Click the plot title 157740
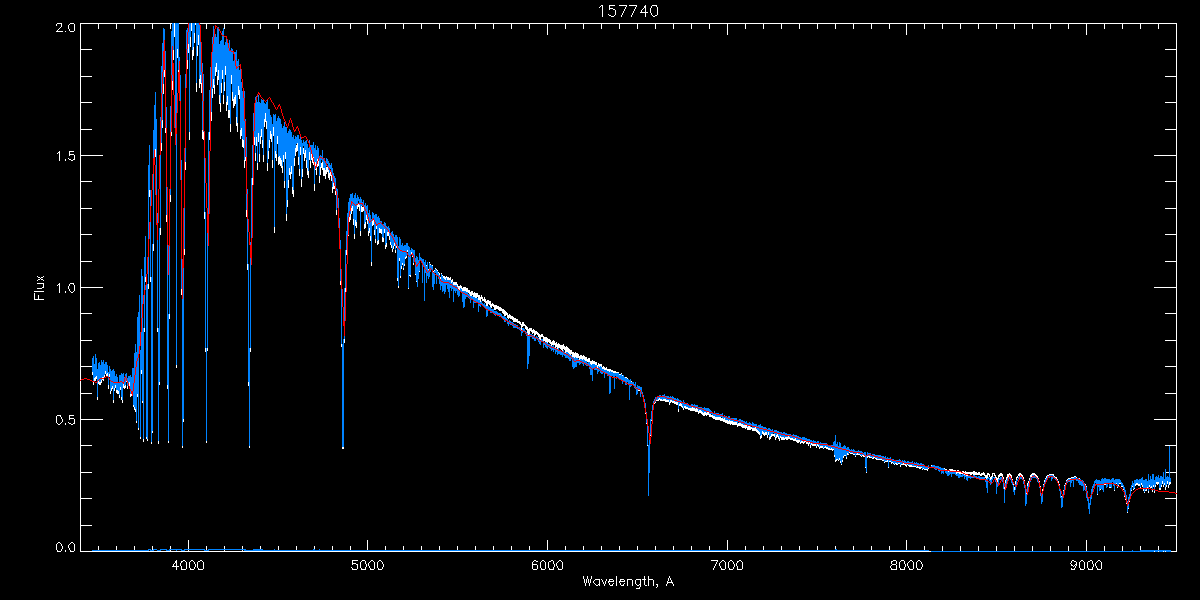Screen dimensions: 1200x600 tap(629, 10)
